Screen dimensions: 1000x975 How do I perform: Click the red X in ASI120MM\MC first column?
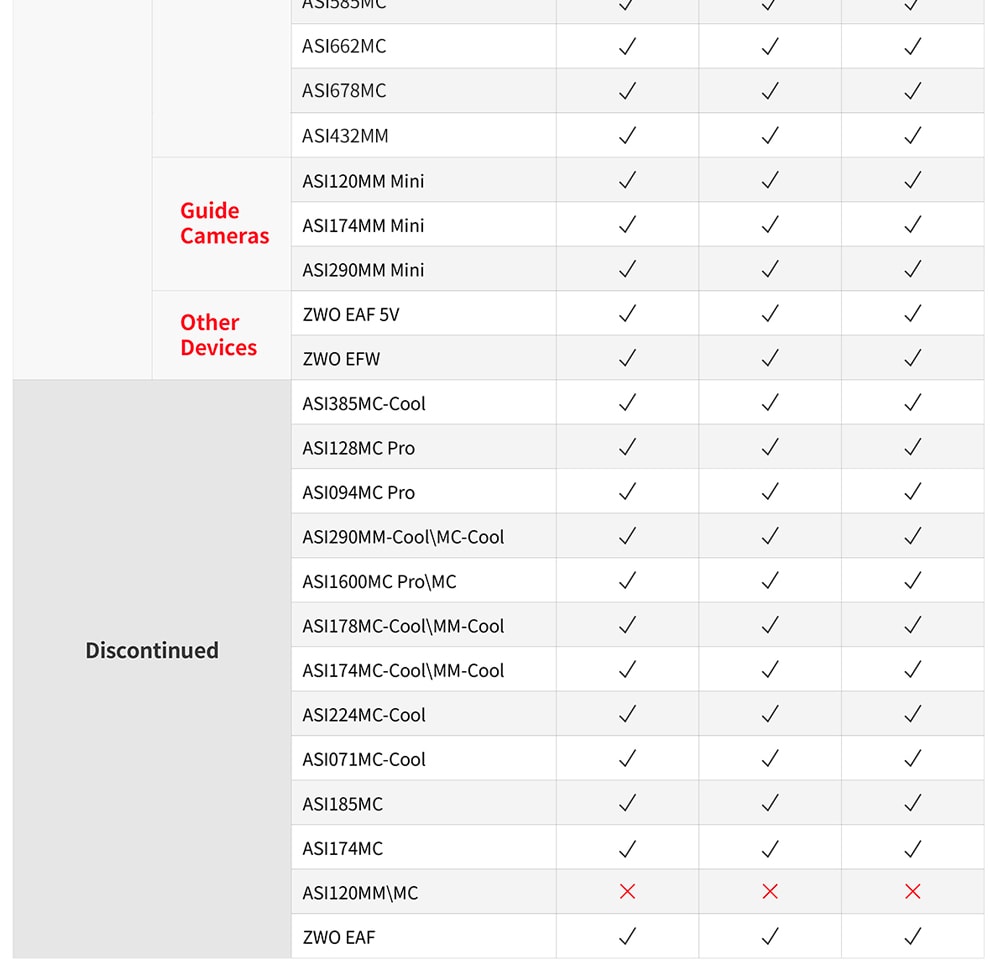pyautogui.click(x=628, y=891)
